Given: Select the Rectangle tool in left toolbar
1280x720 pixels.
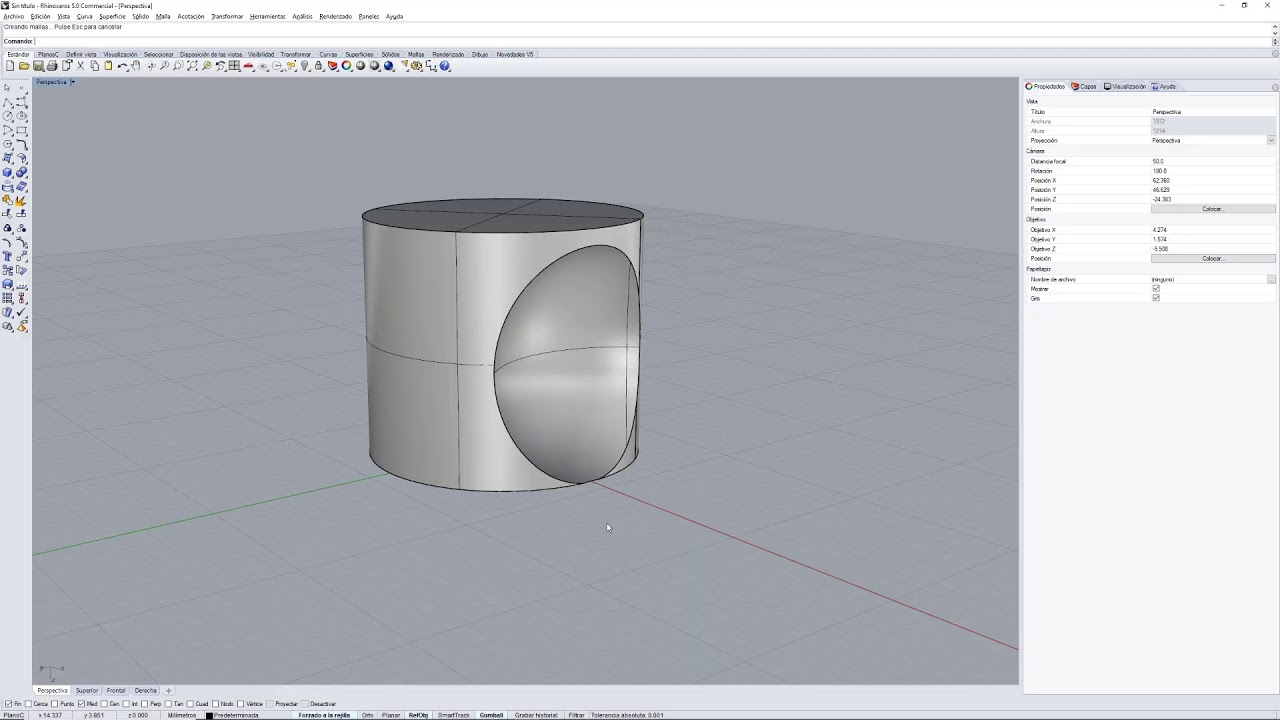Looking at the screenshot, I should [22, 130].
